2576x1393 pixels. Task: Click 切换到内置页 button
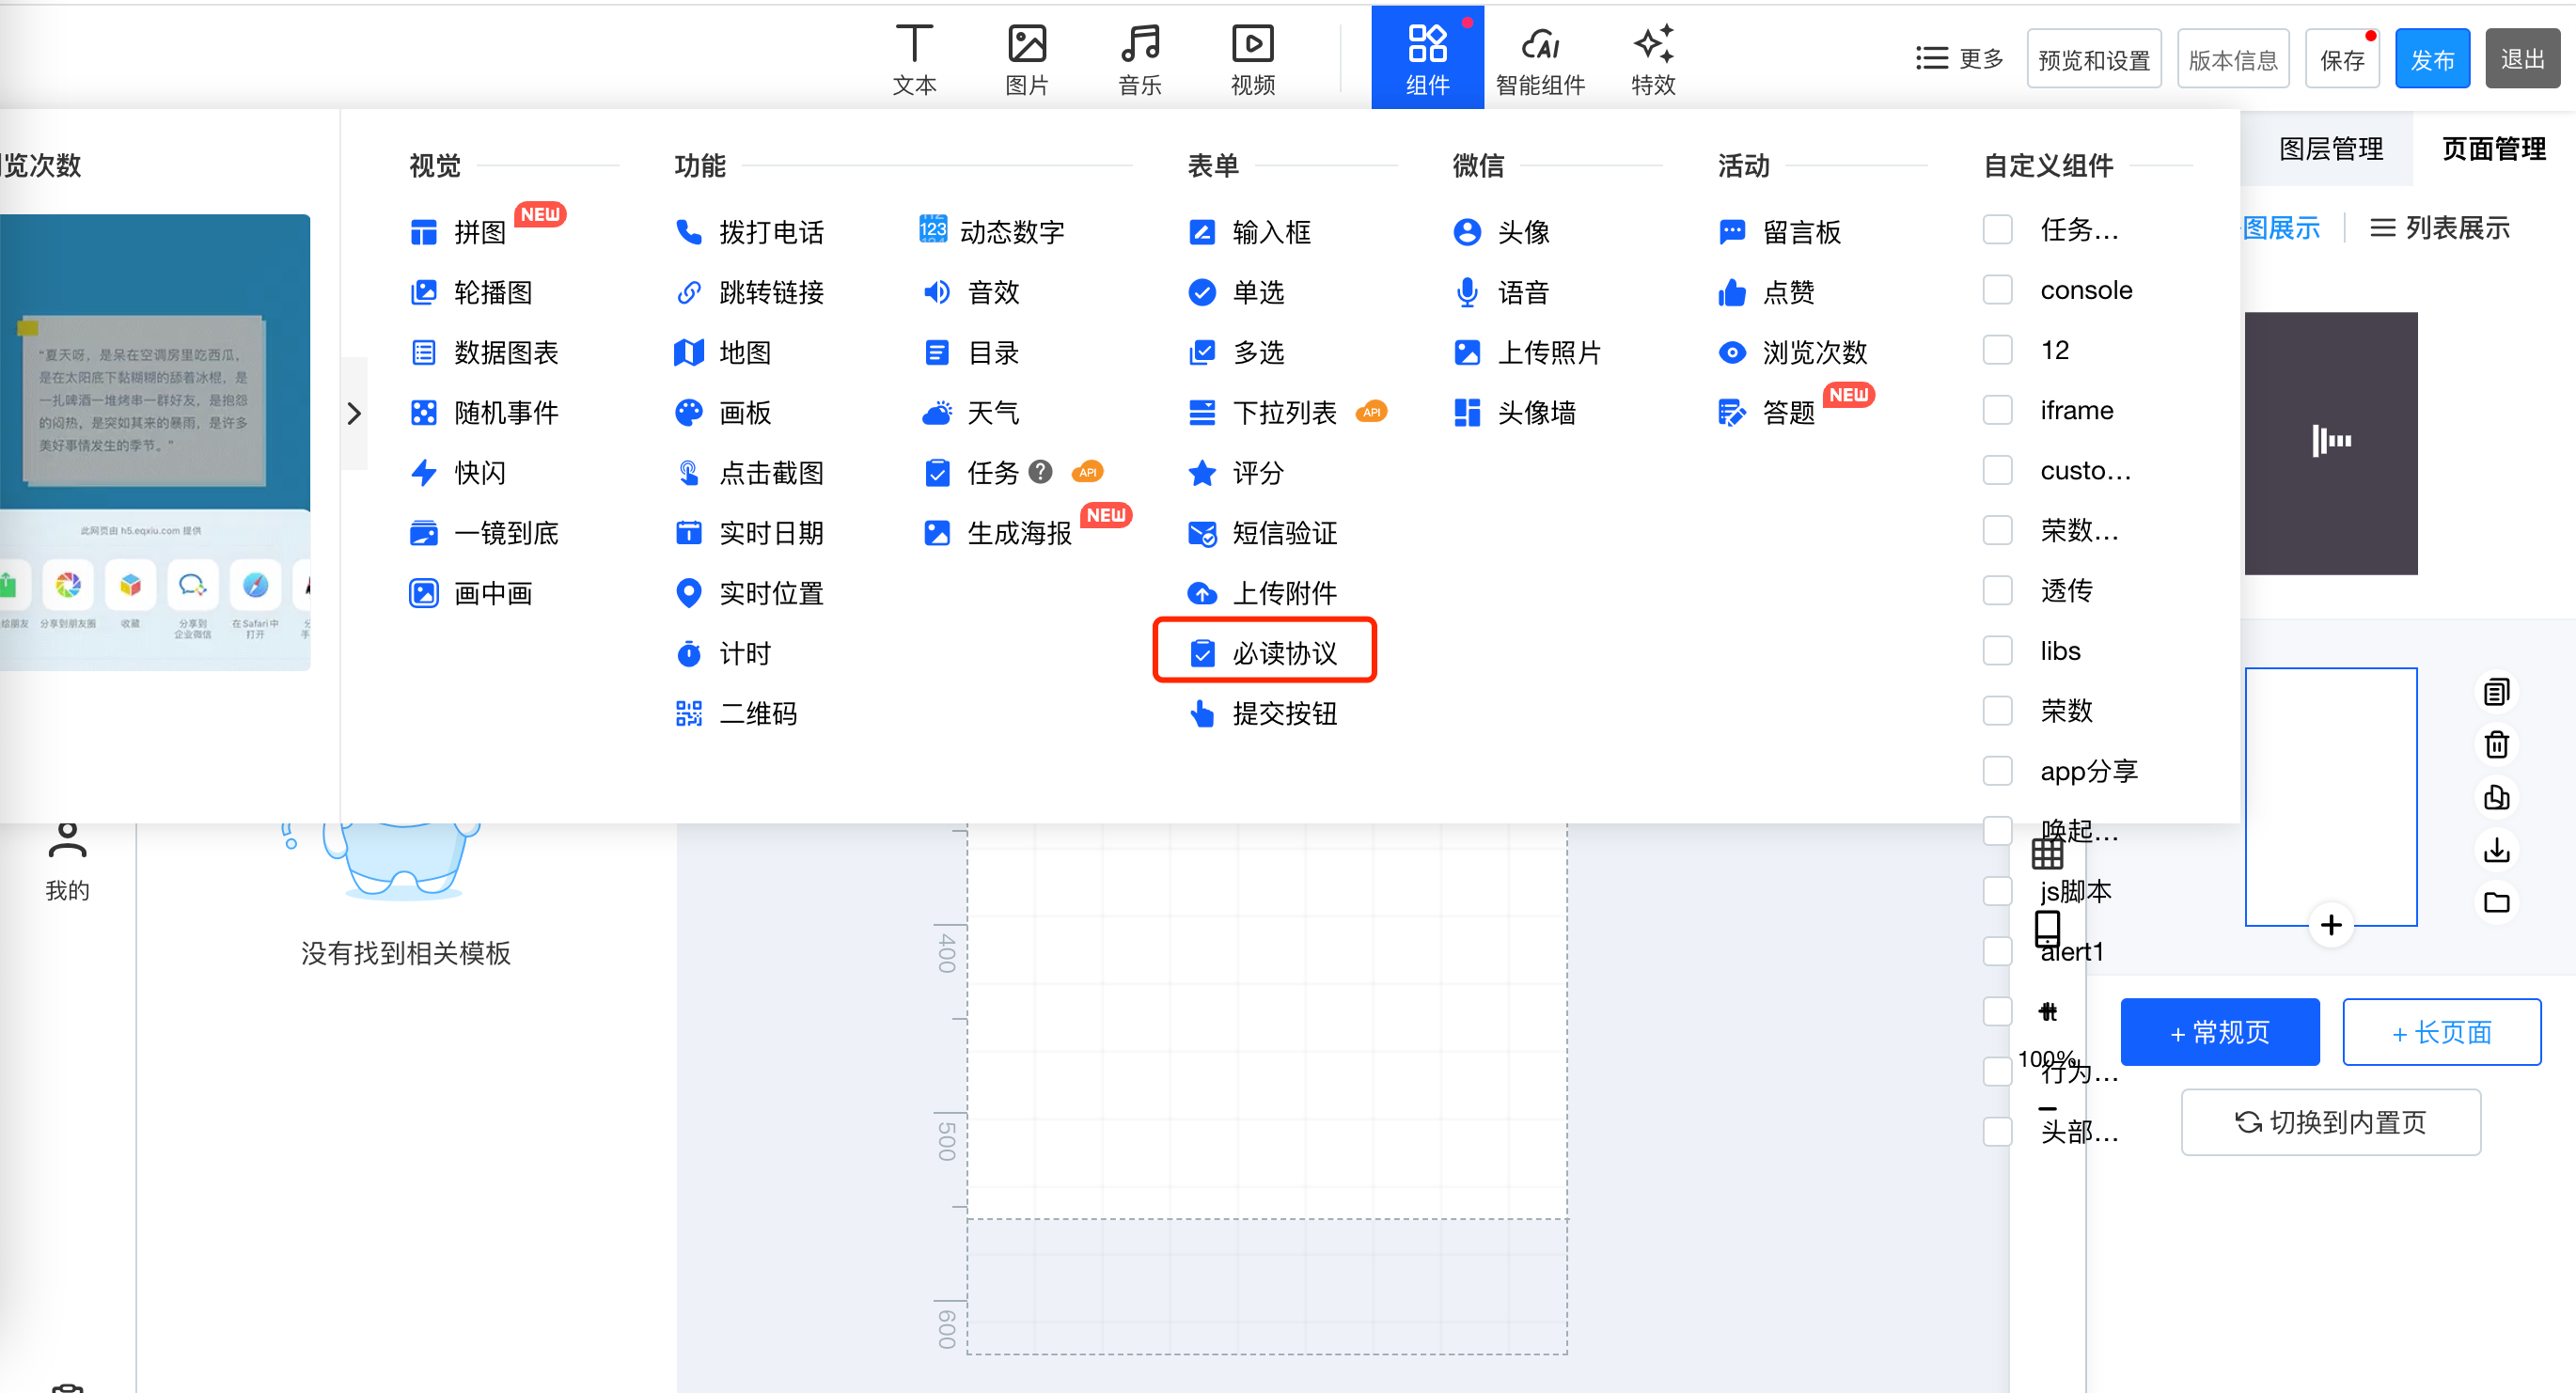click(2330, 1122)
